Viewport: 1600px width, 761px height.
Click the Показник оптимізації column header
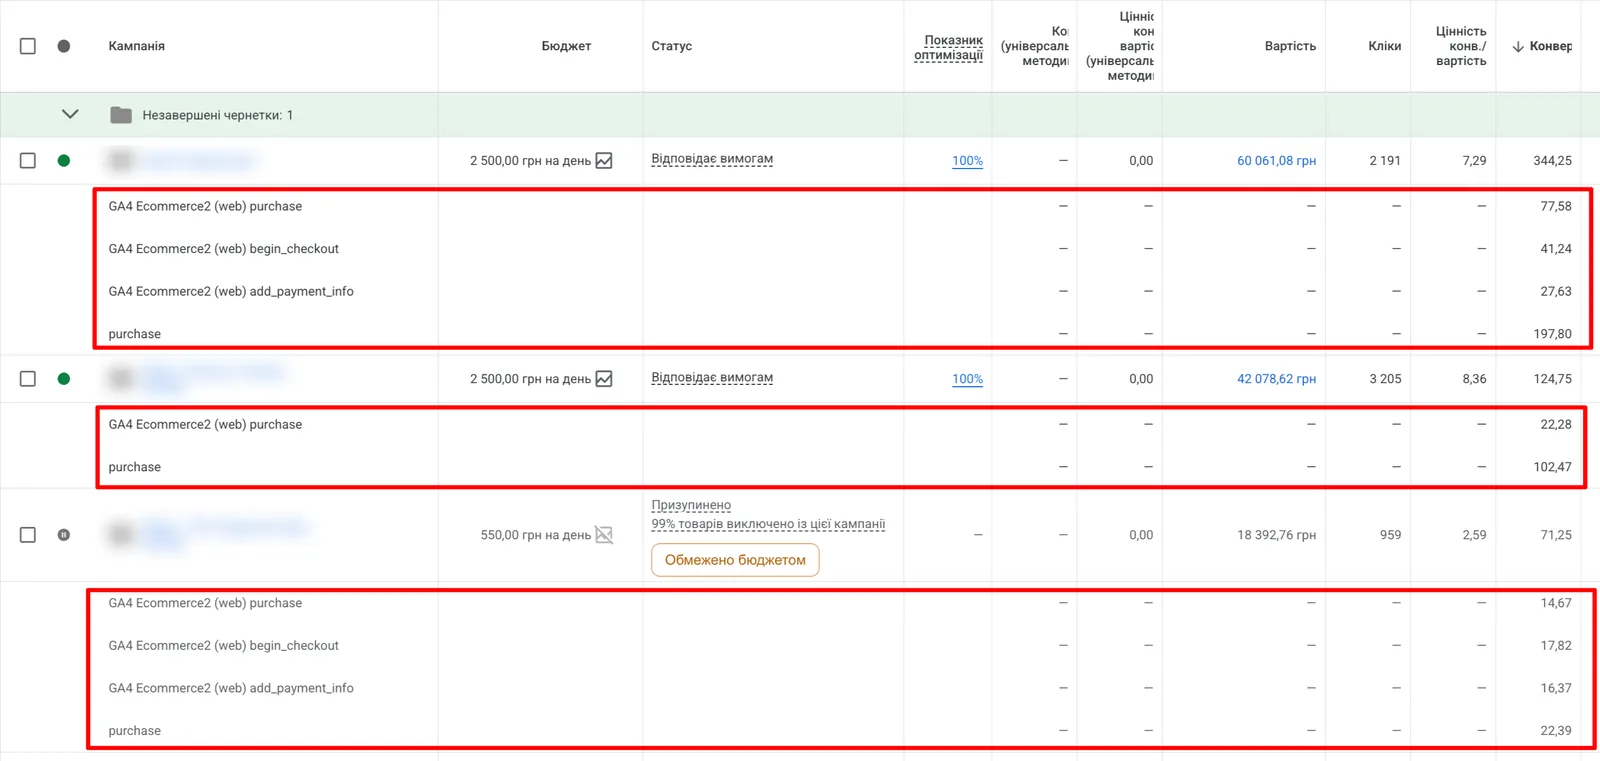pyautogui.click(x=949, y=47)
